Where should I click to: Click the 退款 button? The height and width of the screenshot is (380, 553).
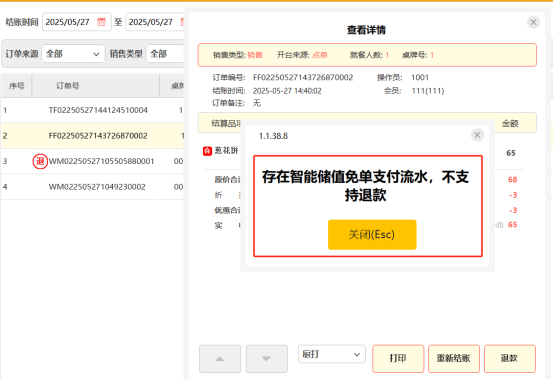[x=510, y=358]
